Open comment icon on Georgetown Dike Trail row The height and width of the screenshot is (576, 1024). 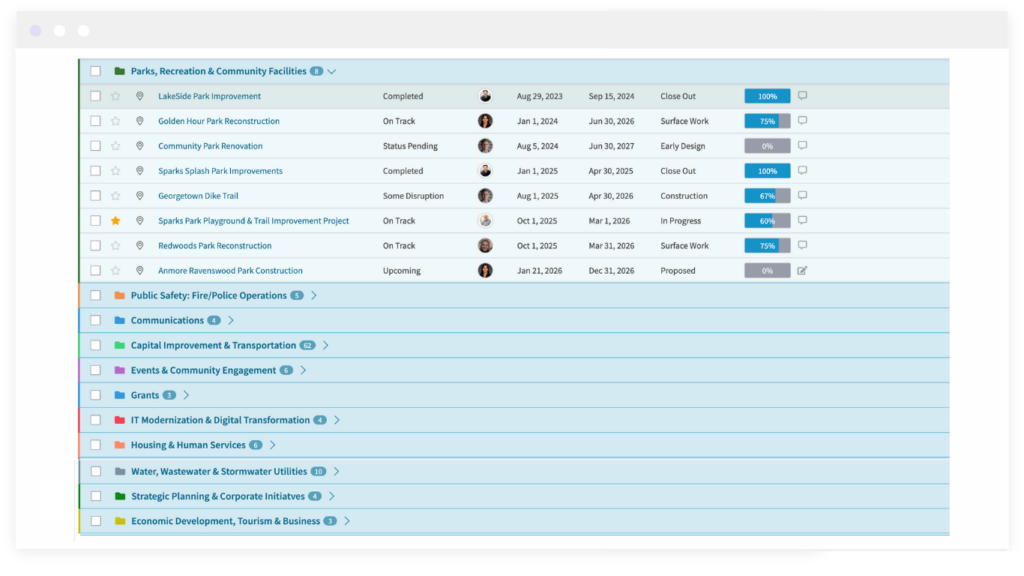click(802, 196)
